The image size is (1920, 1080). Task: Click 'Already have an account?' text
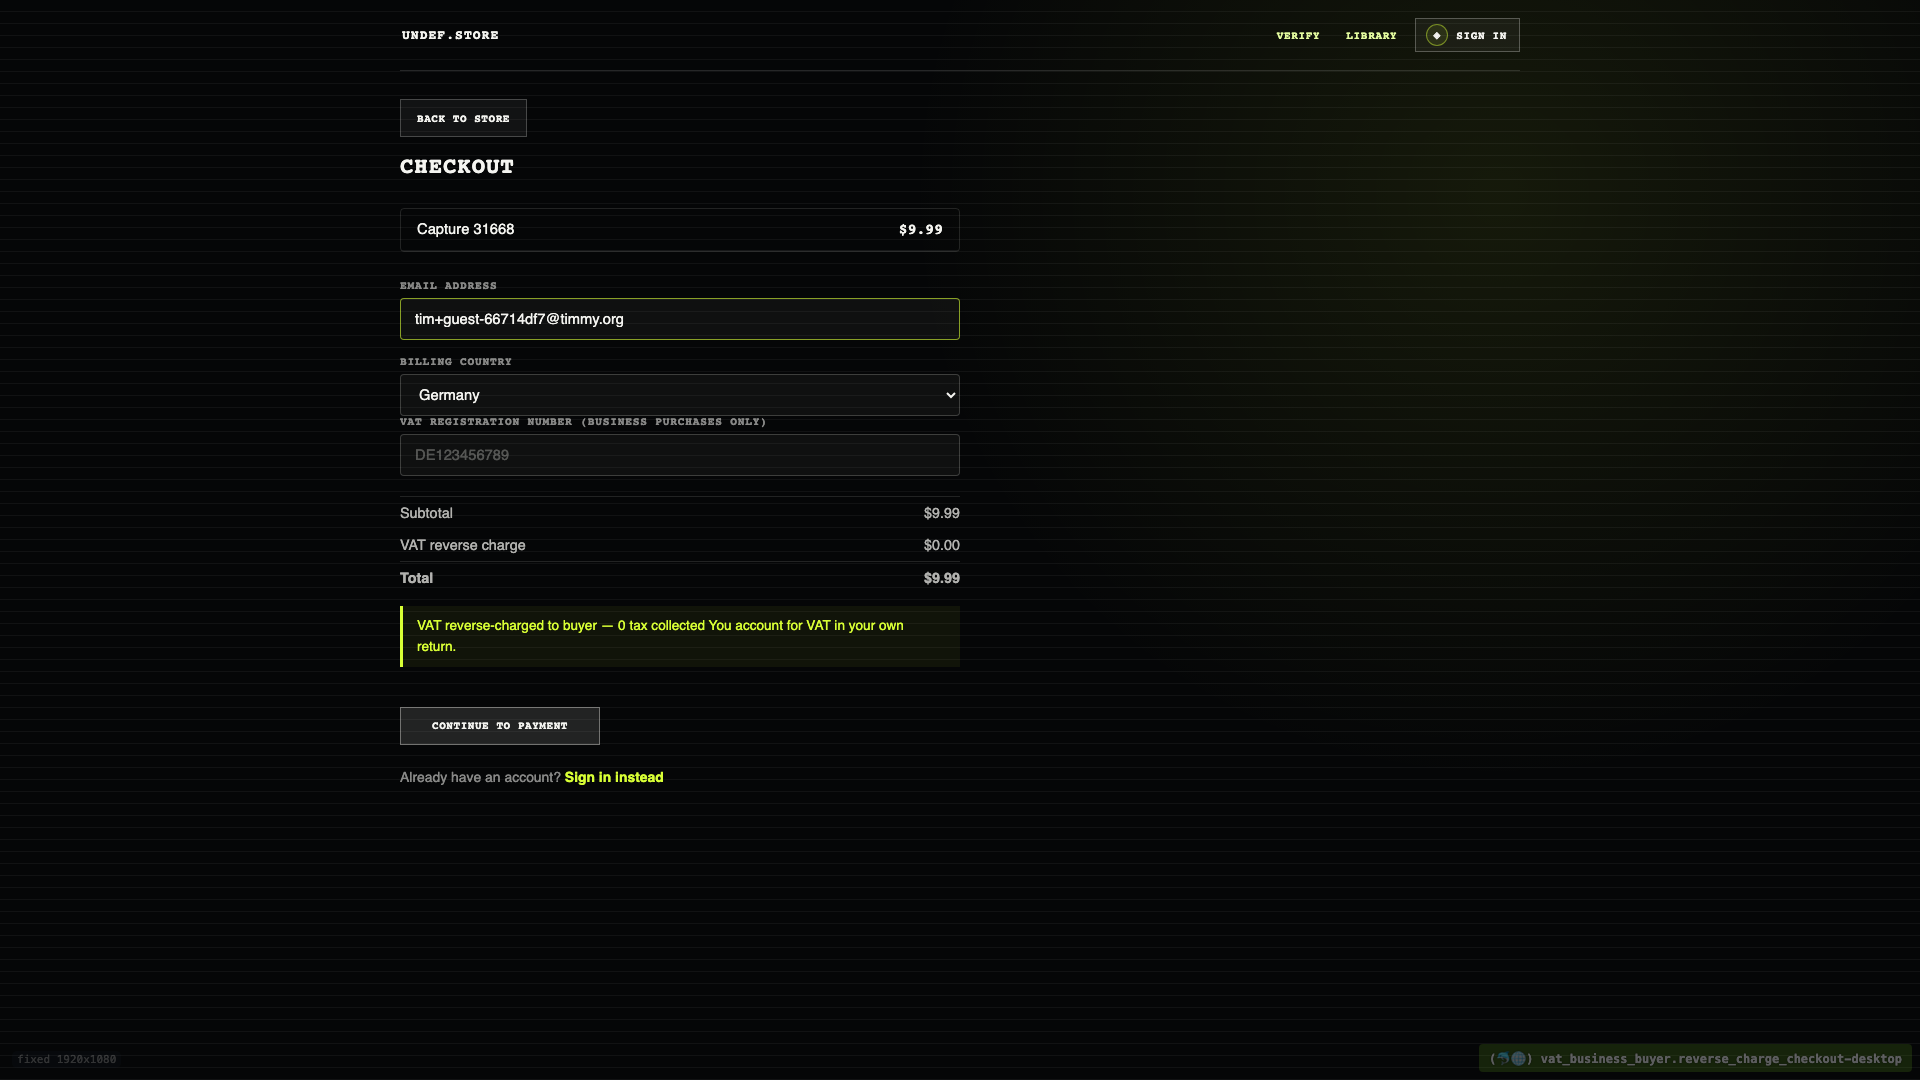coord(480,777)
